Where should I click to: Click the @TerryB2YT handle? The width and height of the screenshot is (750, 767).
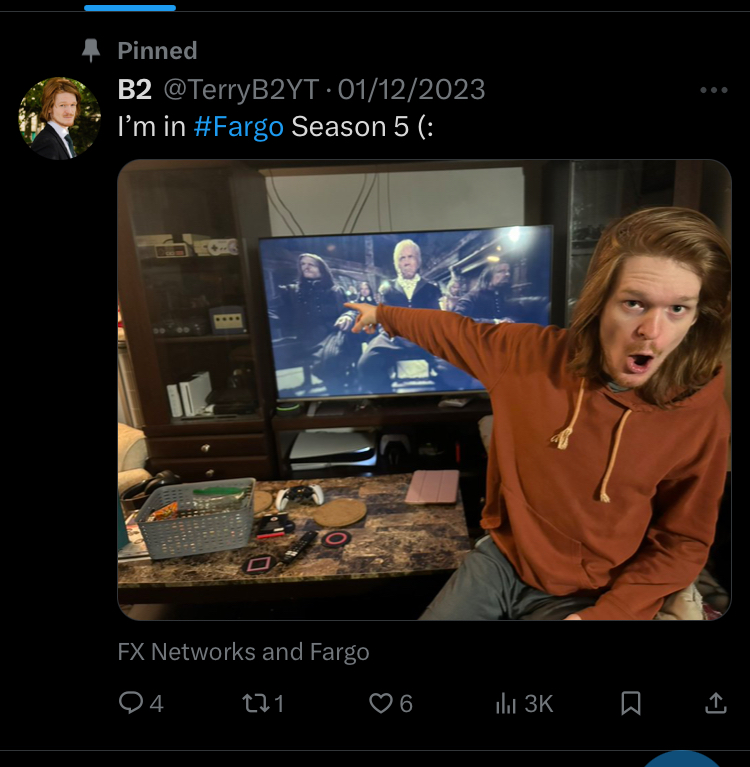click(x=241, y=90)
